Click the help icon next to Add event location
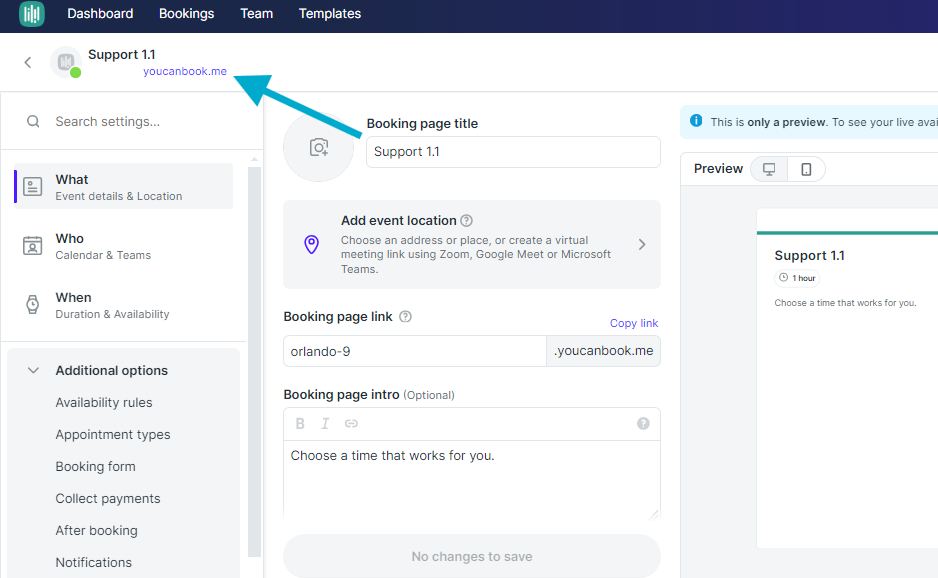 tap(467, 221)
